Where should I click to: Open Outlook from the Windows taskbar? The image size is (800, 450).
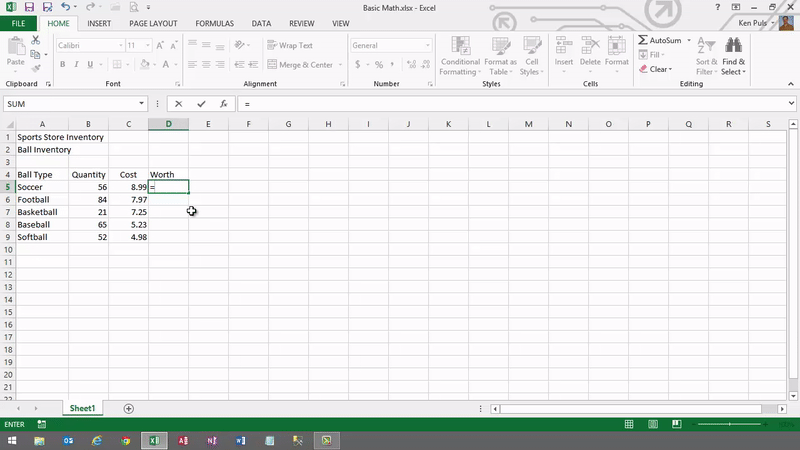point(68,440)
